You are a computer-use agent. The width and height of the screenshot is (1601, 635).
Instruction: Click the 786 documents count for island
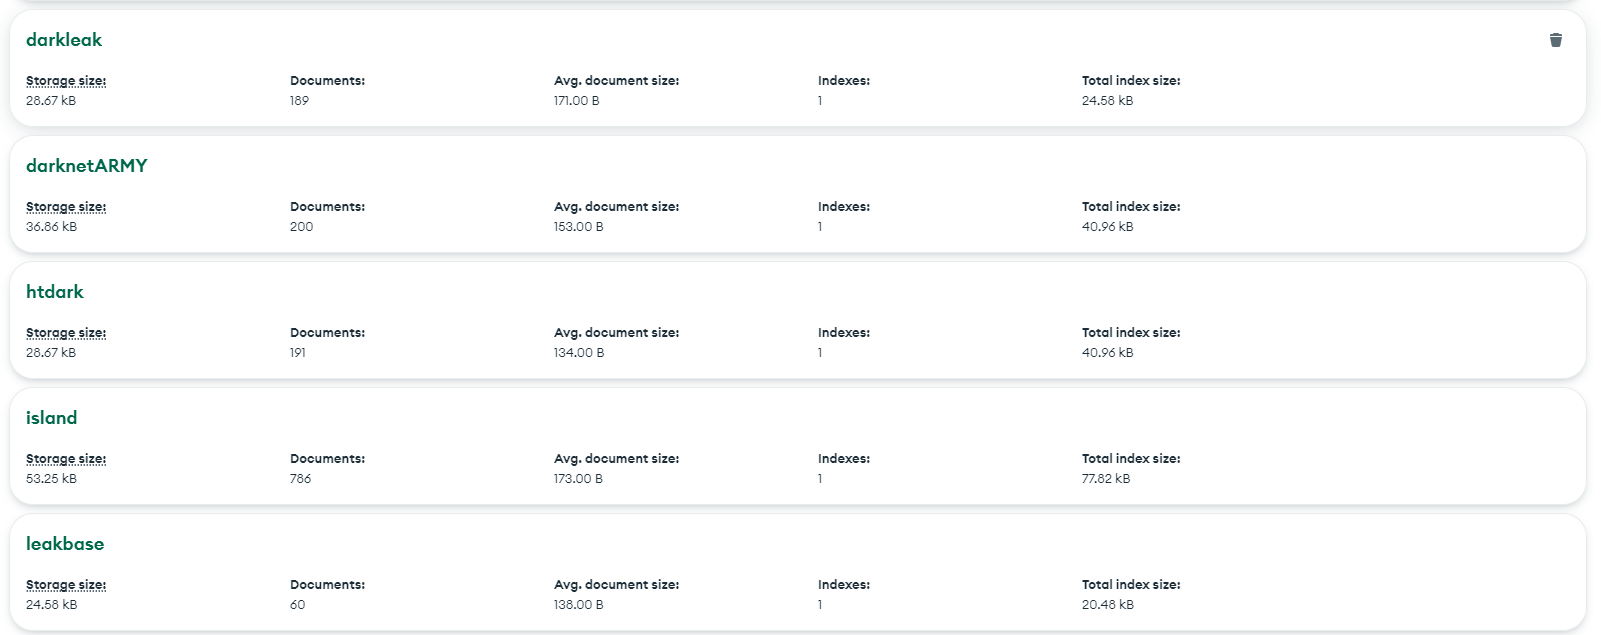[x=301, y=479]
